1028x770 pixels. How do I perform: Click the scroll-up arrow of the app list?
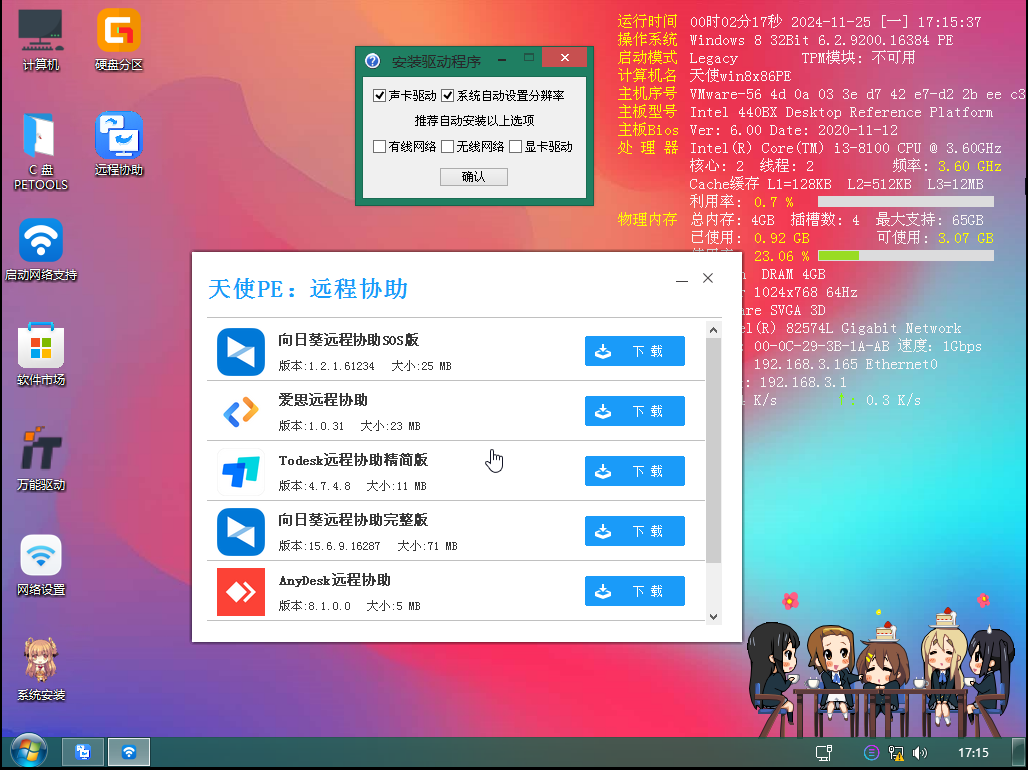point(713,330)
